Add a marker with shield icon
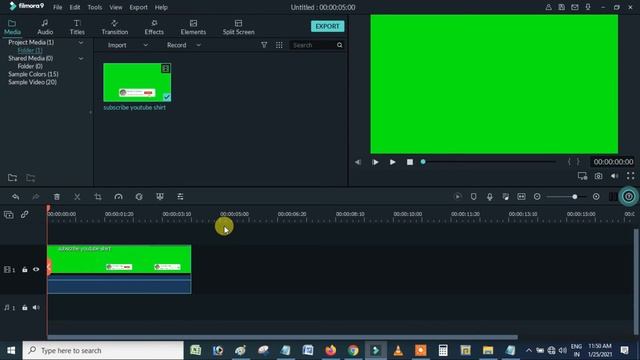This screenshot has height=360, width=640. click(x=473, y=197)
